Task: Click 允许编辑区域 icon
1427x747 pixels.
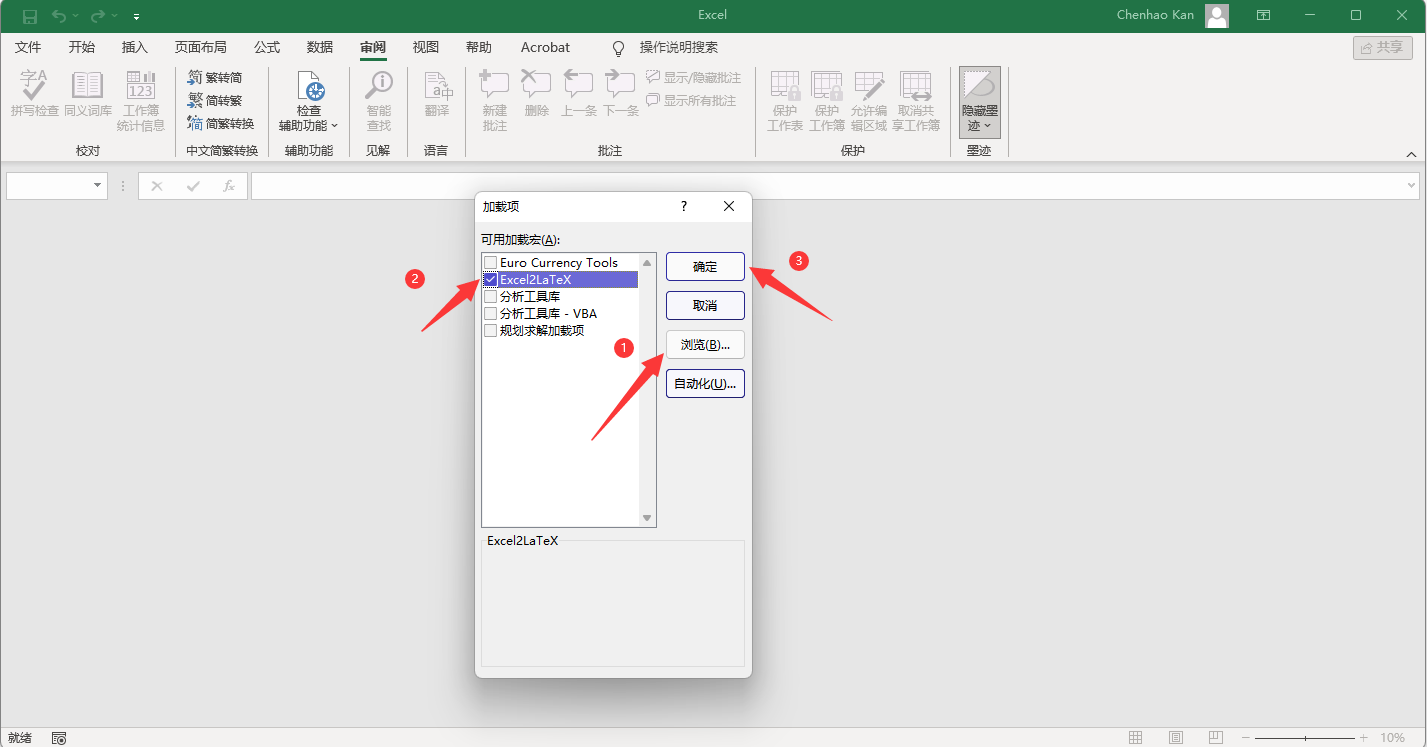Action: (869, 101)
